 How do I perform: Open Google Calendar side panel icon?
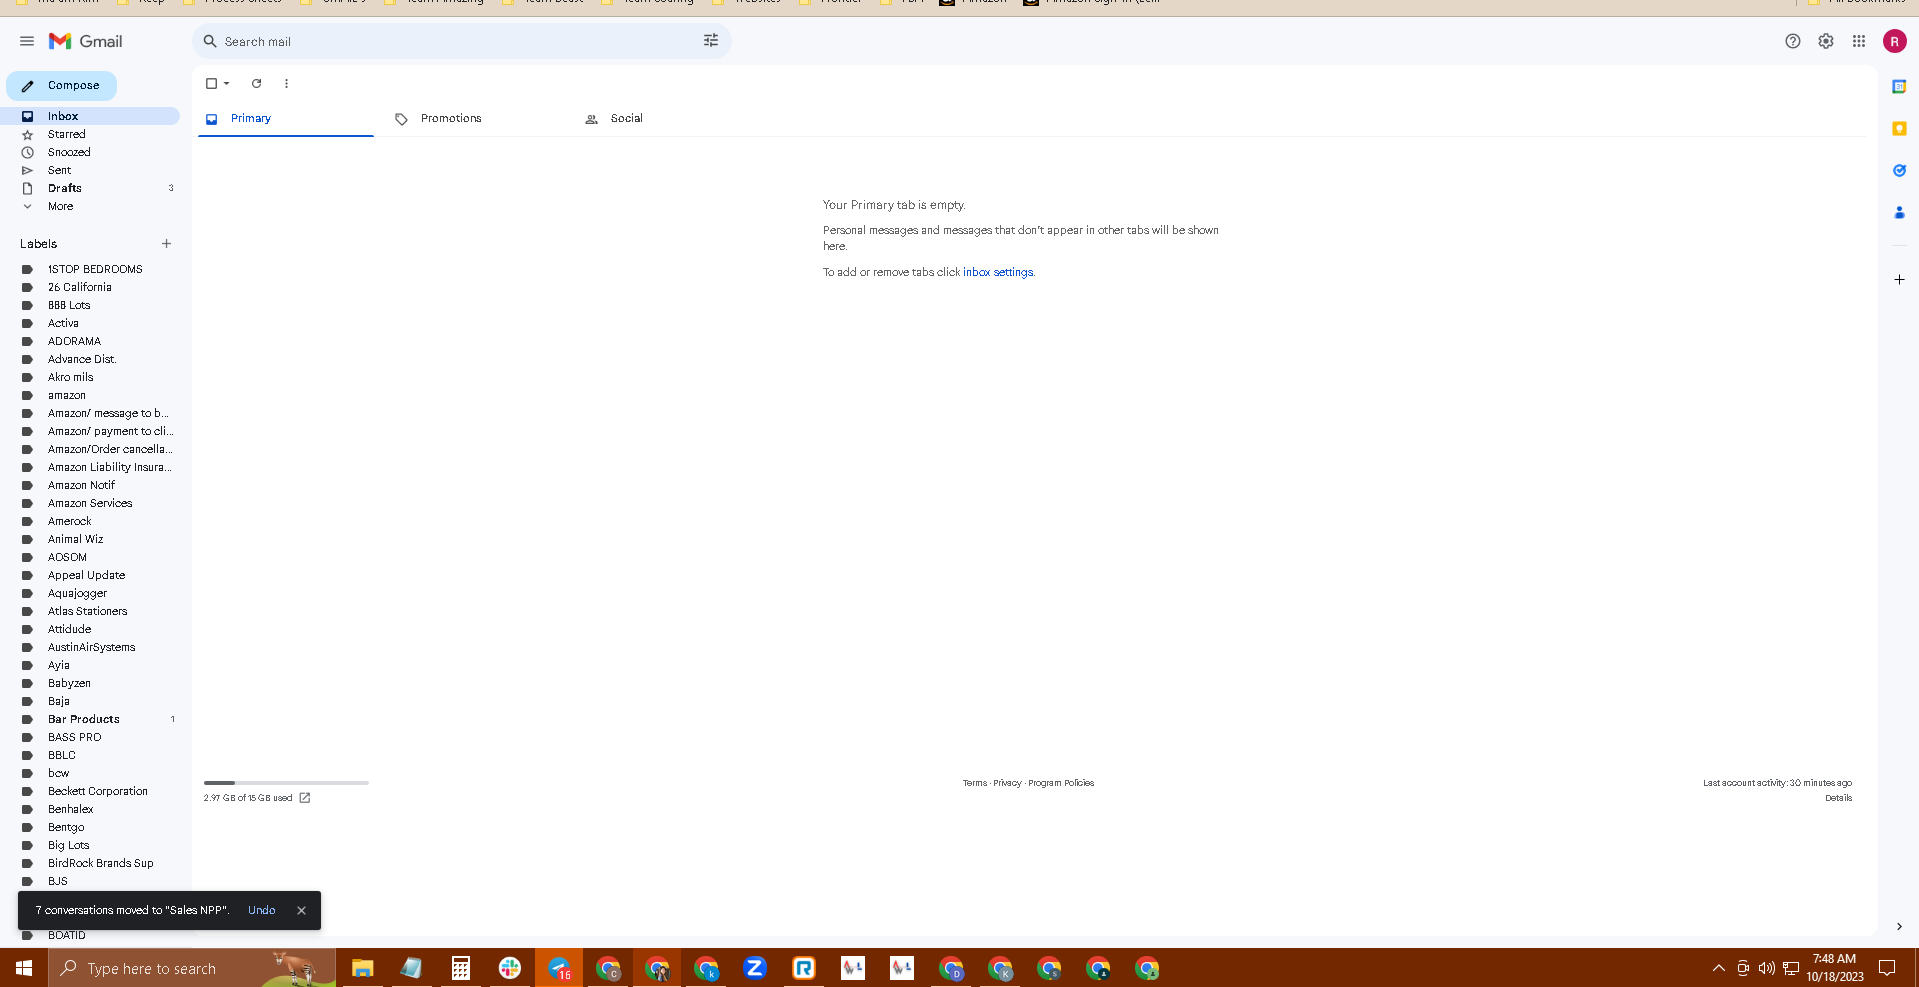(1899, 87)
